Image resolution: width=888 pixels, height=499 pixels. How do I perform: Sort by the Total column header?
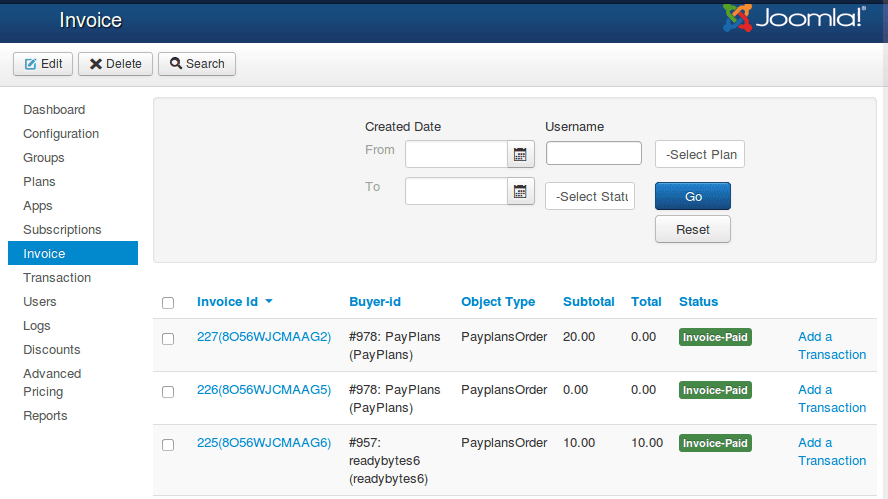(646, 302)
